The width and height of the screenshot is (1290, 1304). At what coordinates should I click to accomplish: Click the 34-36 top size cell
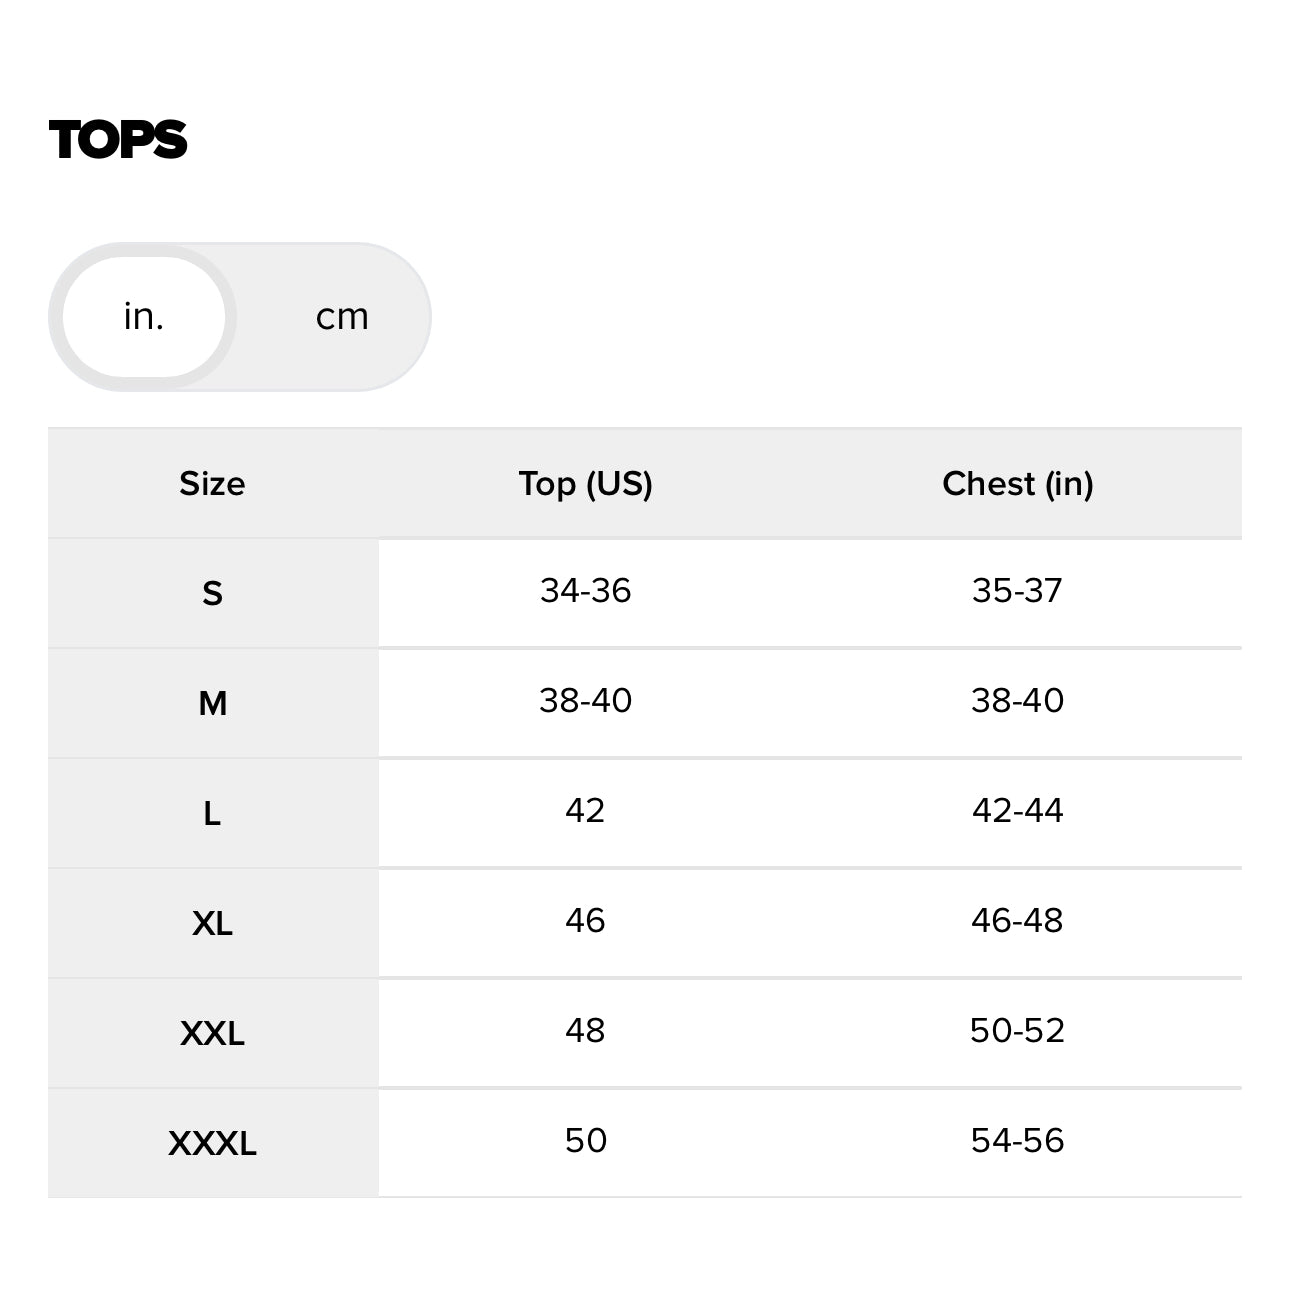585,591
